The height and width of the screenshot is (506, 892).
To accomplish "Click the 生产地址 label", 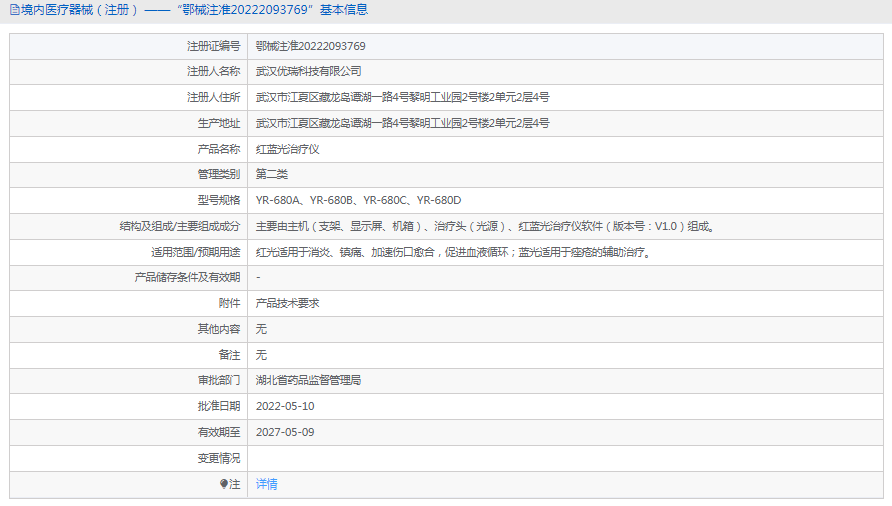I will 218,124.
